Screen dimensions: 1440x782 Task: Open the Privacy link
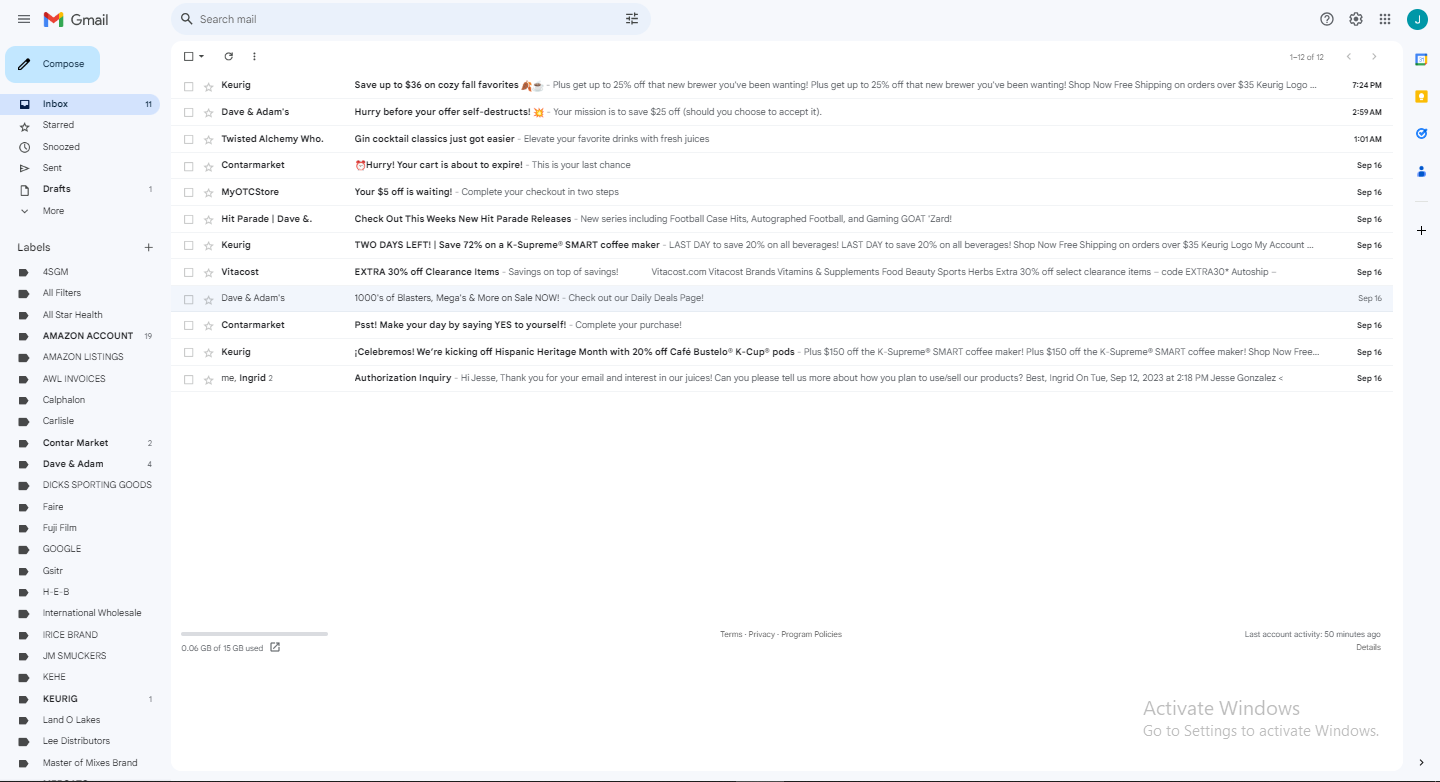coord(762,635)
